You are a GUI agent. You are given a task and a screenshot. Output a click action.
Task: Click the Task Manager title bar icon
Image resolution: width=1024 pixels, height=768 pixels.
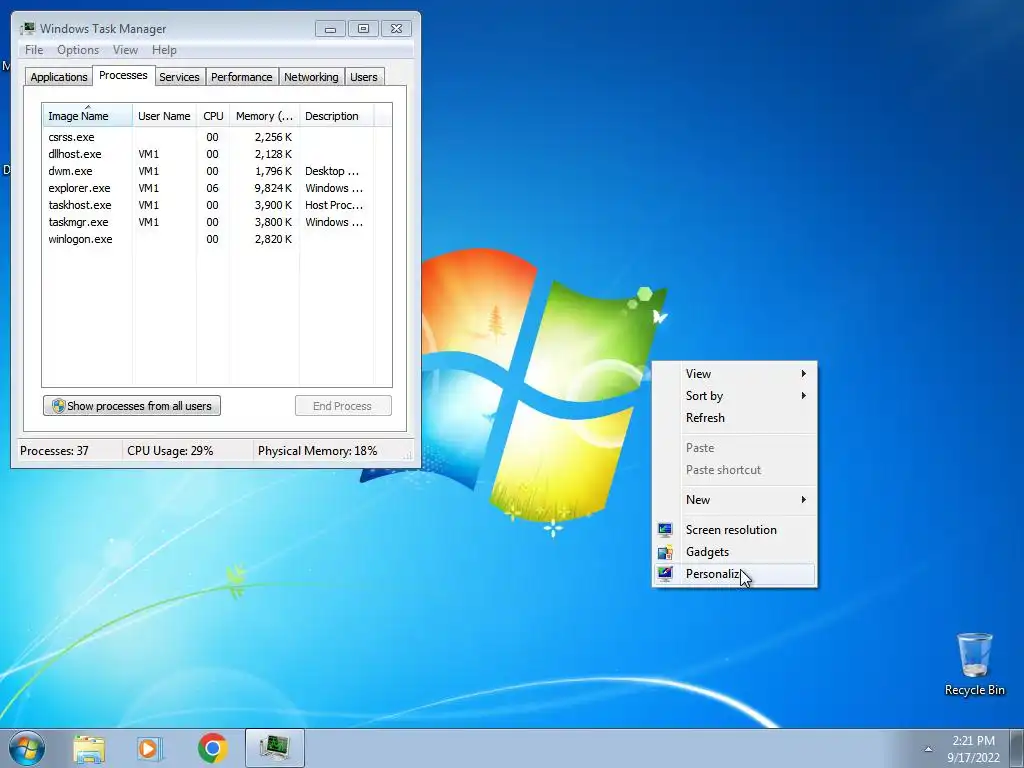[27, 28]
